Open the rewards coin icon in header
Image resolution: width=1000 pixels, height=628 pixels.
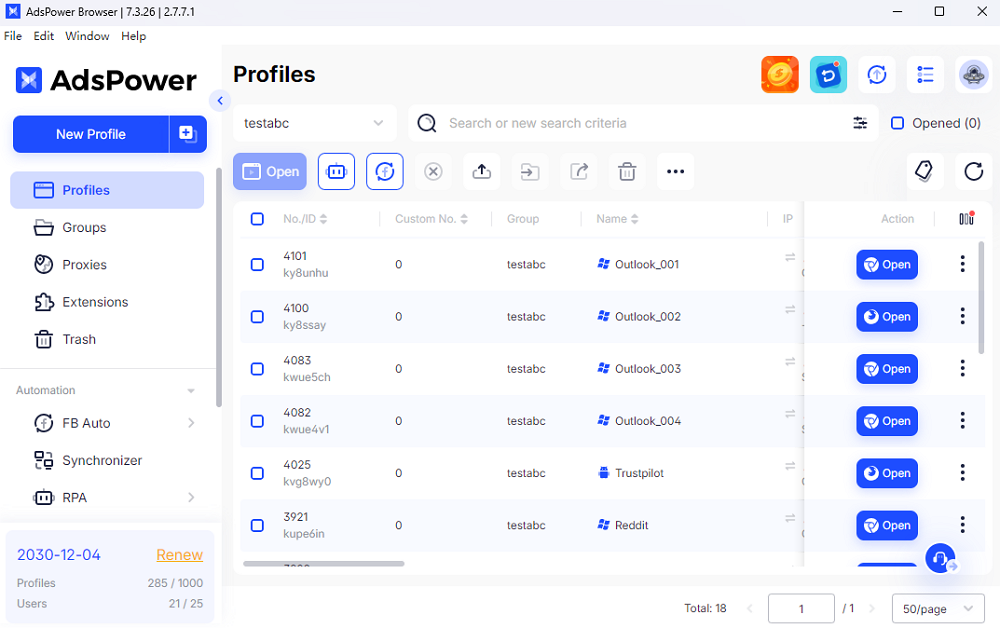(x=780, y=74)
